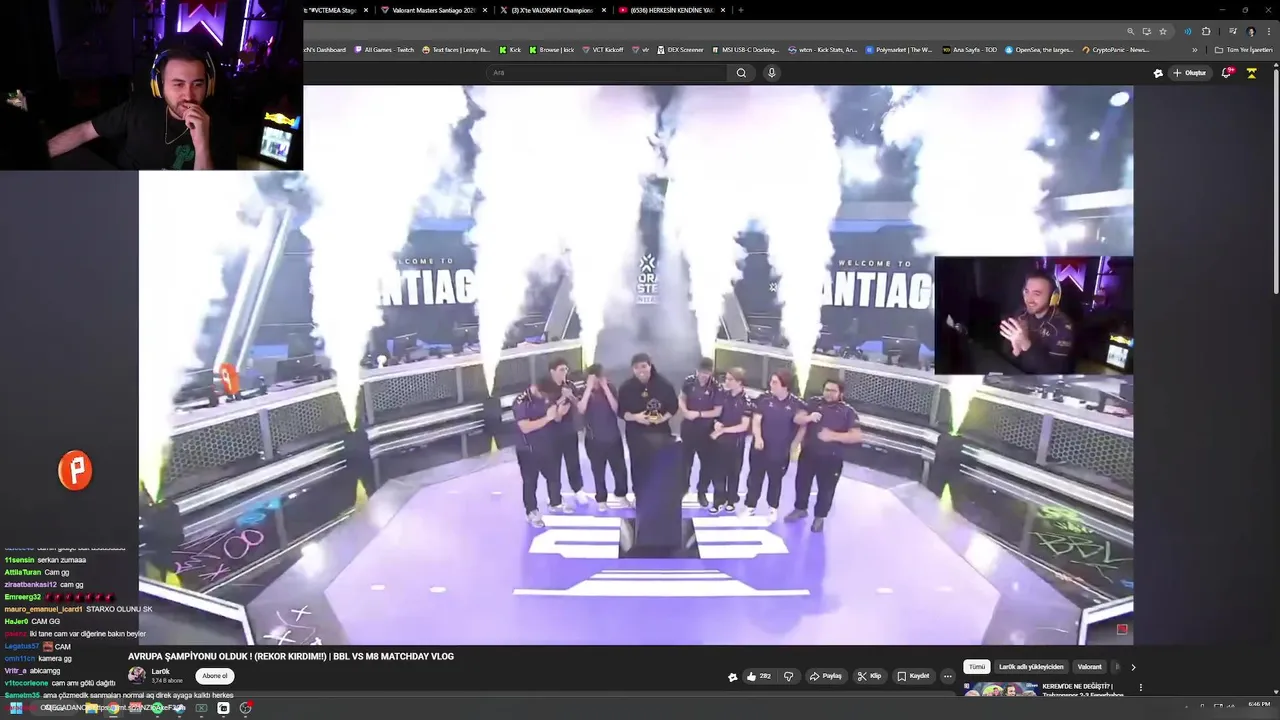This screenshot has height=720, width=1280.
Task: Subscribe with the Abone ol button
Action: pyautogui.click(x=215, y=676)
